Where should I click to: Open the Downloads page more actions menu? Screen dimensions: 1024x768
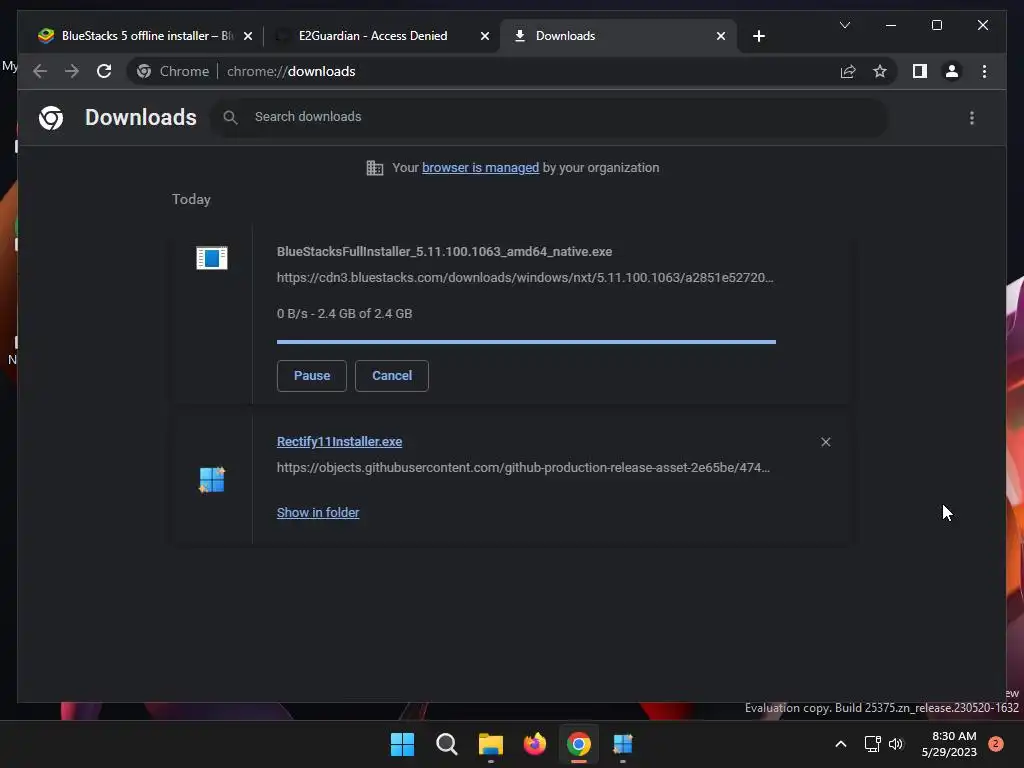point(972,118)
